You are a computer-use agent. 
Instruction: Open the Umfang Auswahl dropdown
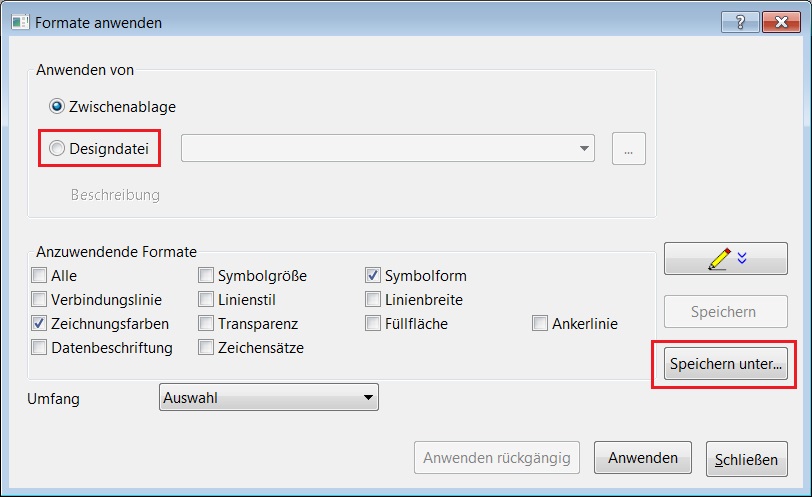coord(269,398)
